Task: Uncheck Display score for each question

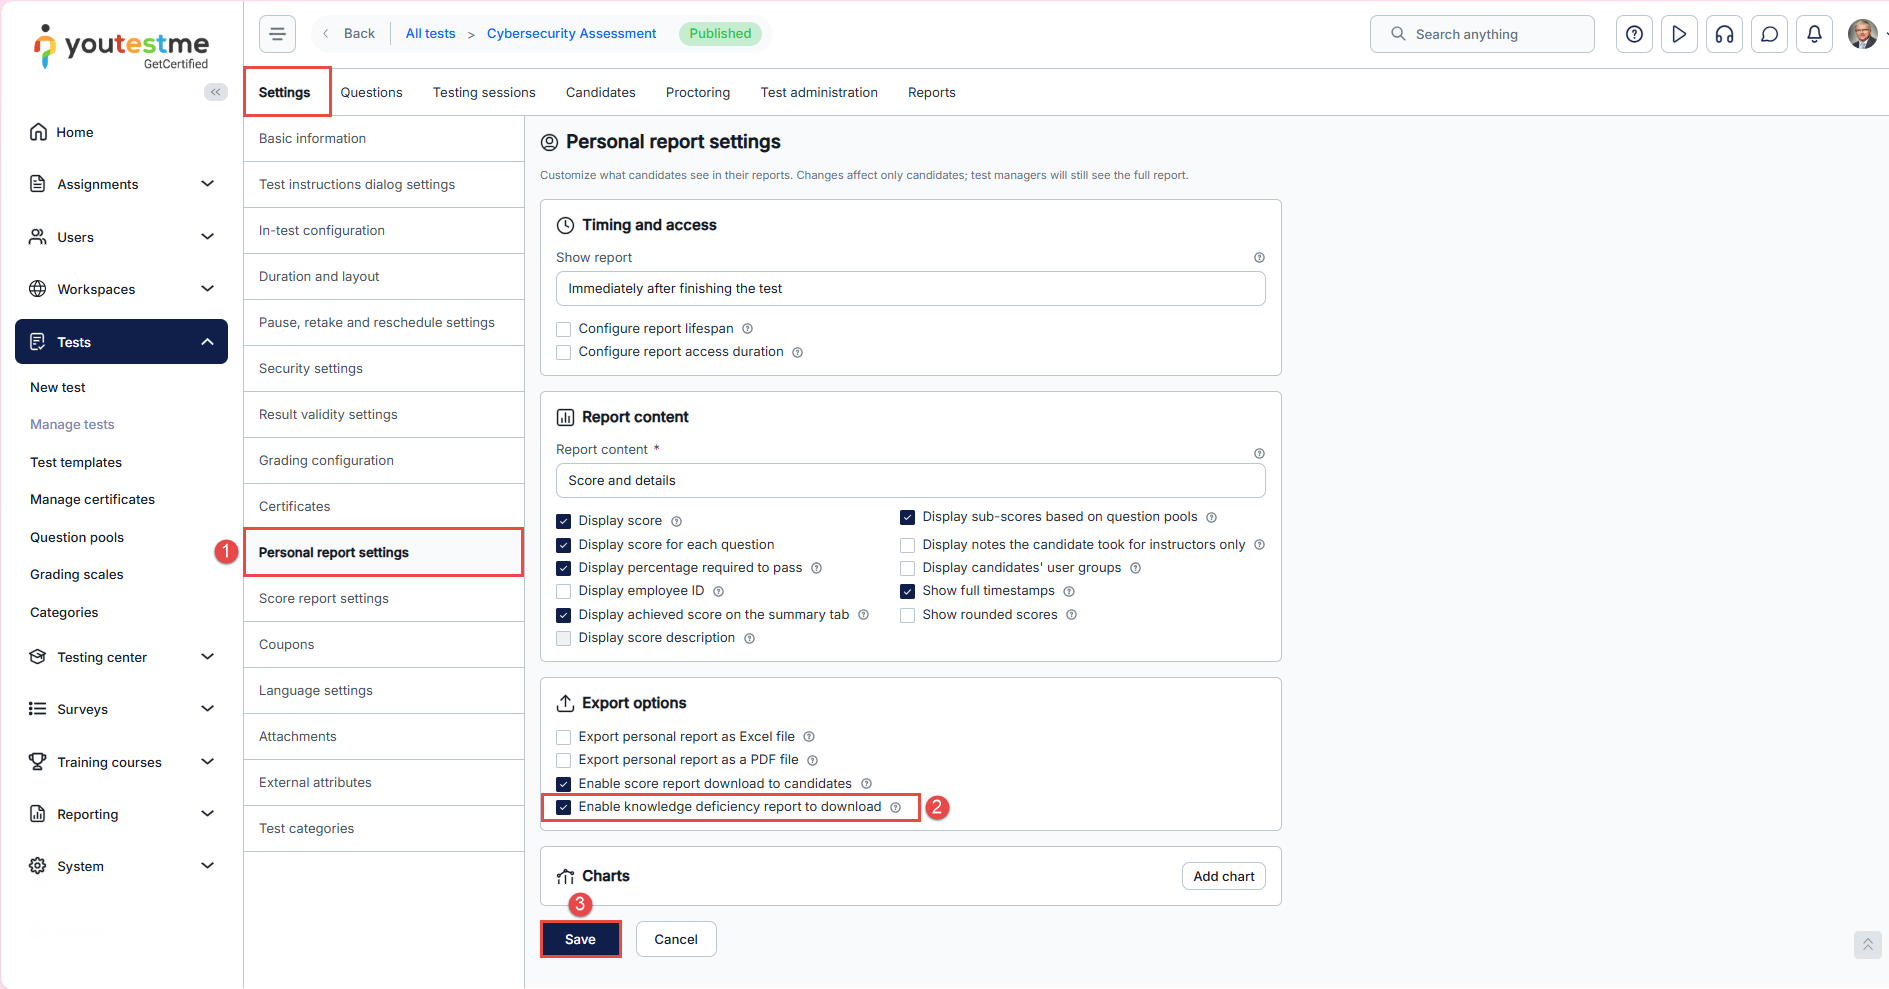Action: point(564,545)
